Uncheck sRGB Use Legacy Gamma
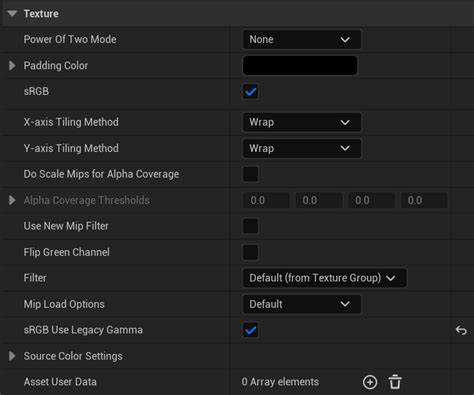 tap(250, 330)
